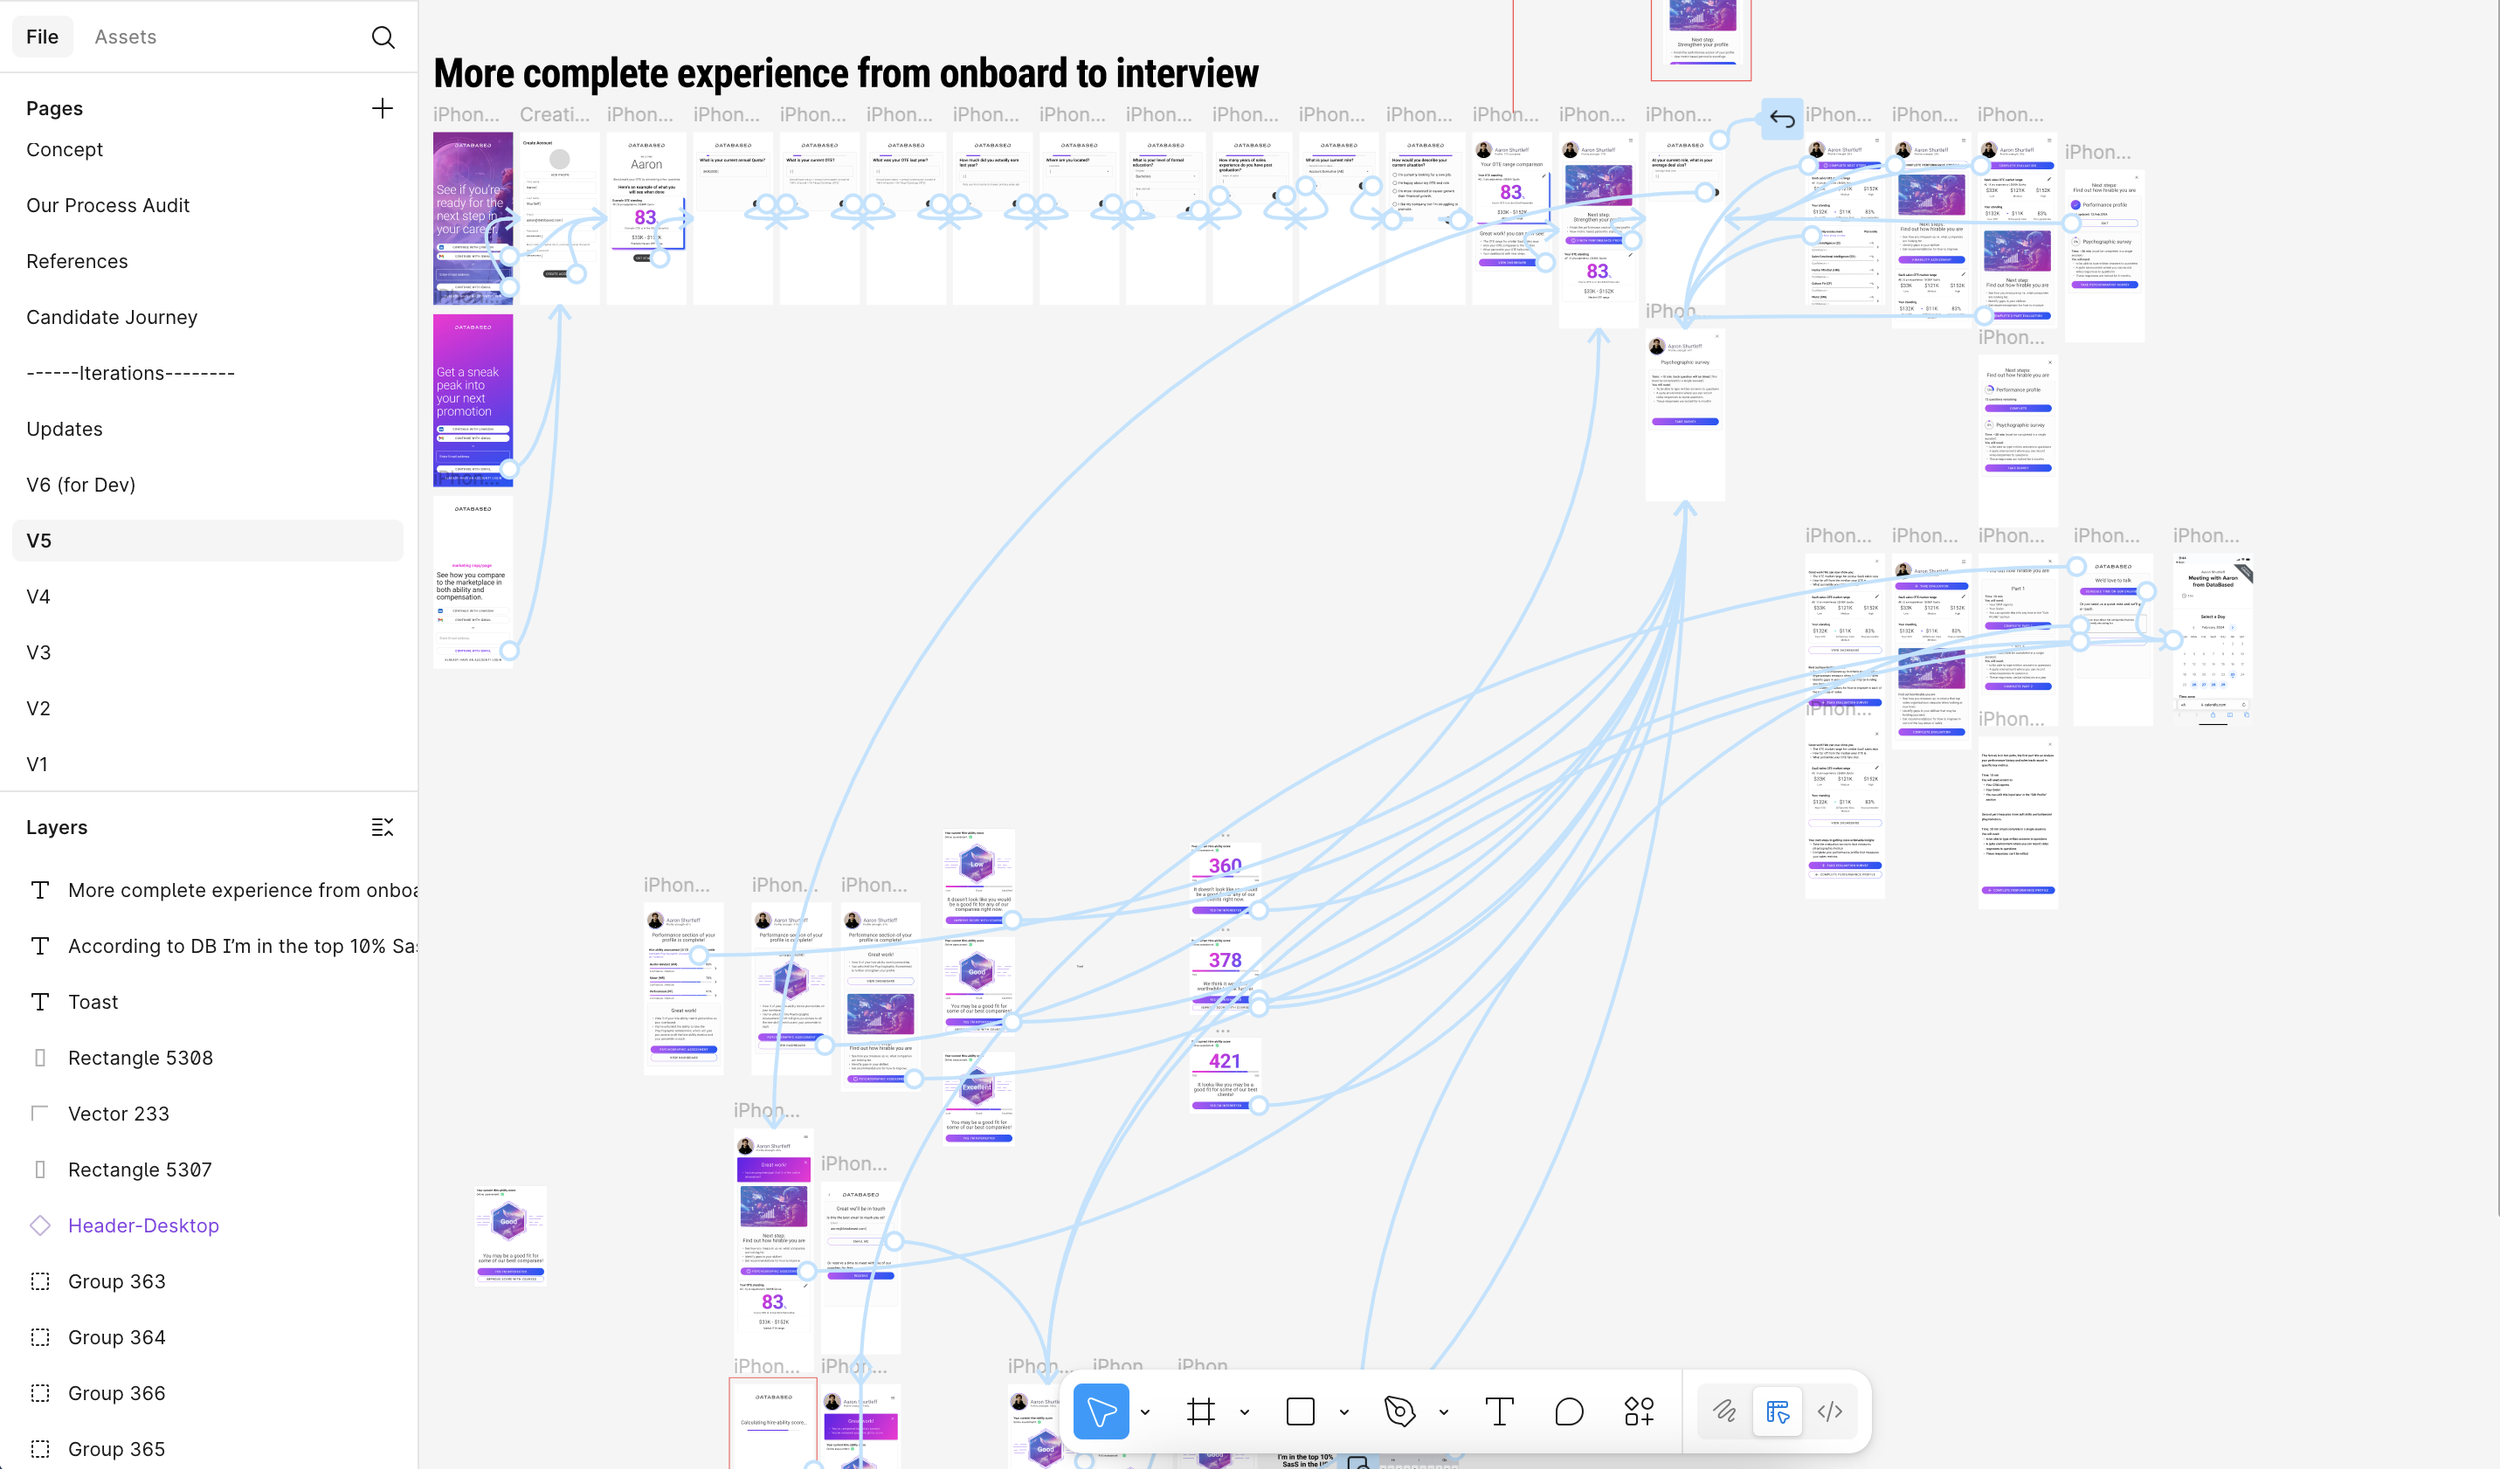Switch to the Assets tab

click(x=125, y=37)
